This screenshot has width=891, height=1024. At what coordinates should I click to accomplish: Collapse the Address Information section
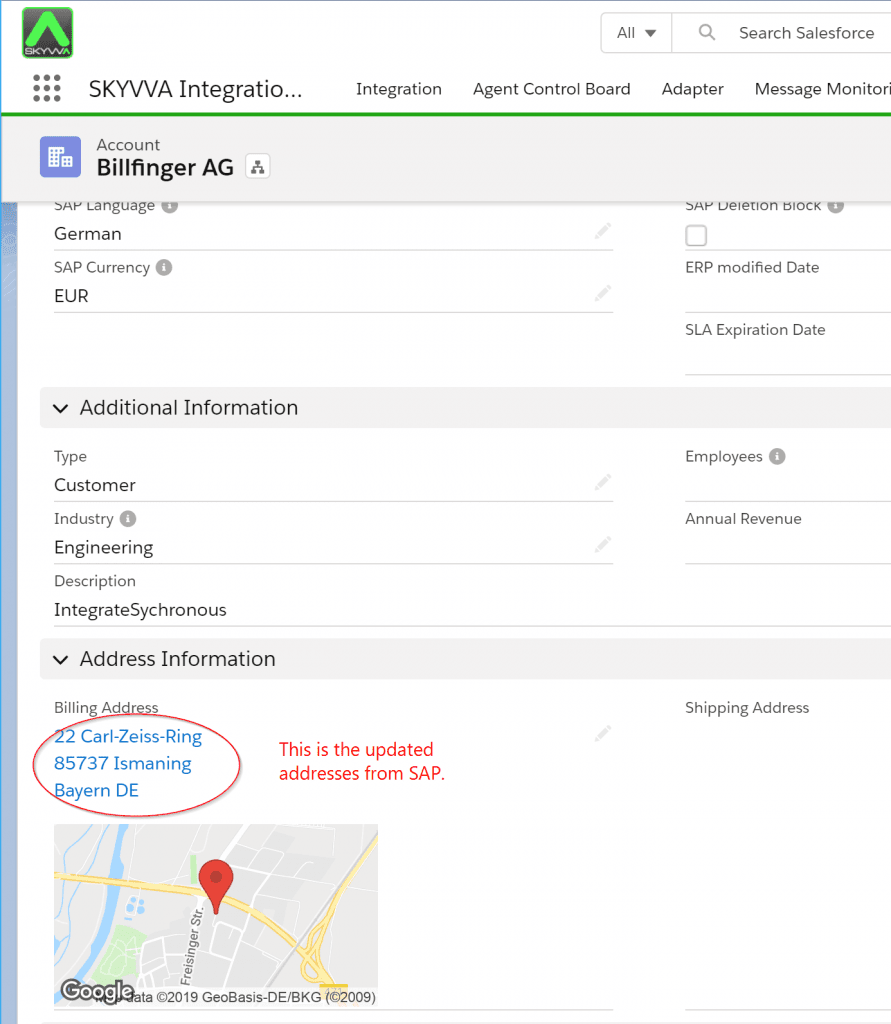[61, 659]
